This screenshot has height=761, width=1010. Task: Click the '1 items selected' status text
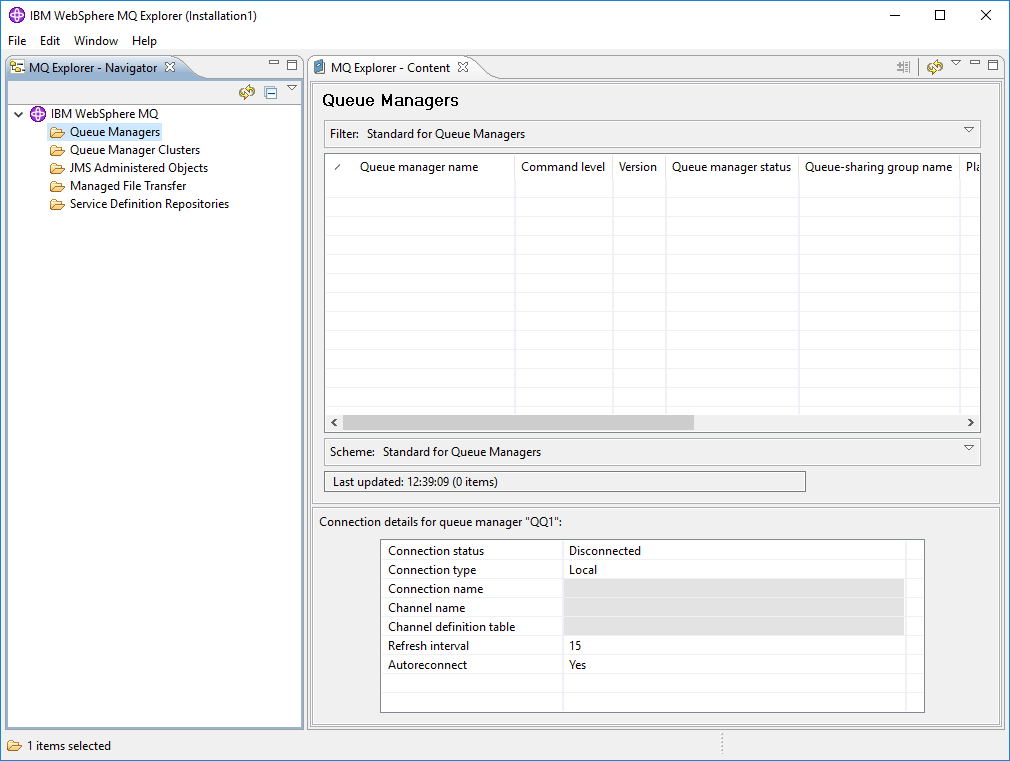point(69,746)
